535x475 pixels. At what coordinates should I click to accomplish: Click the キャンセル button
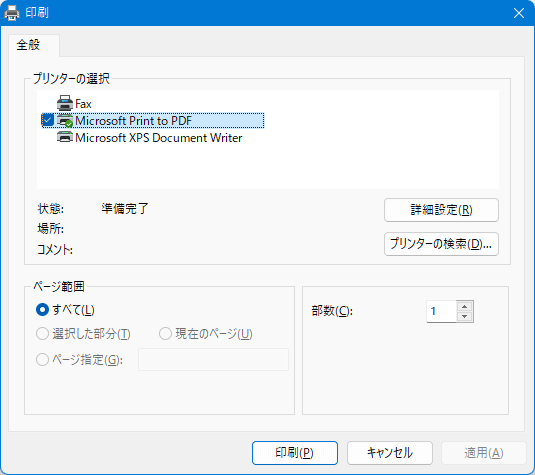tap(390, 453)
